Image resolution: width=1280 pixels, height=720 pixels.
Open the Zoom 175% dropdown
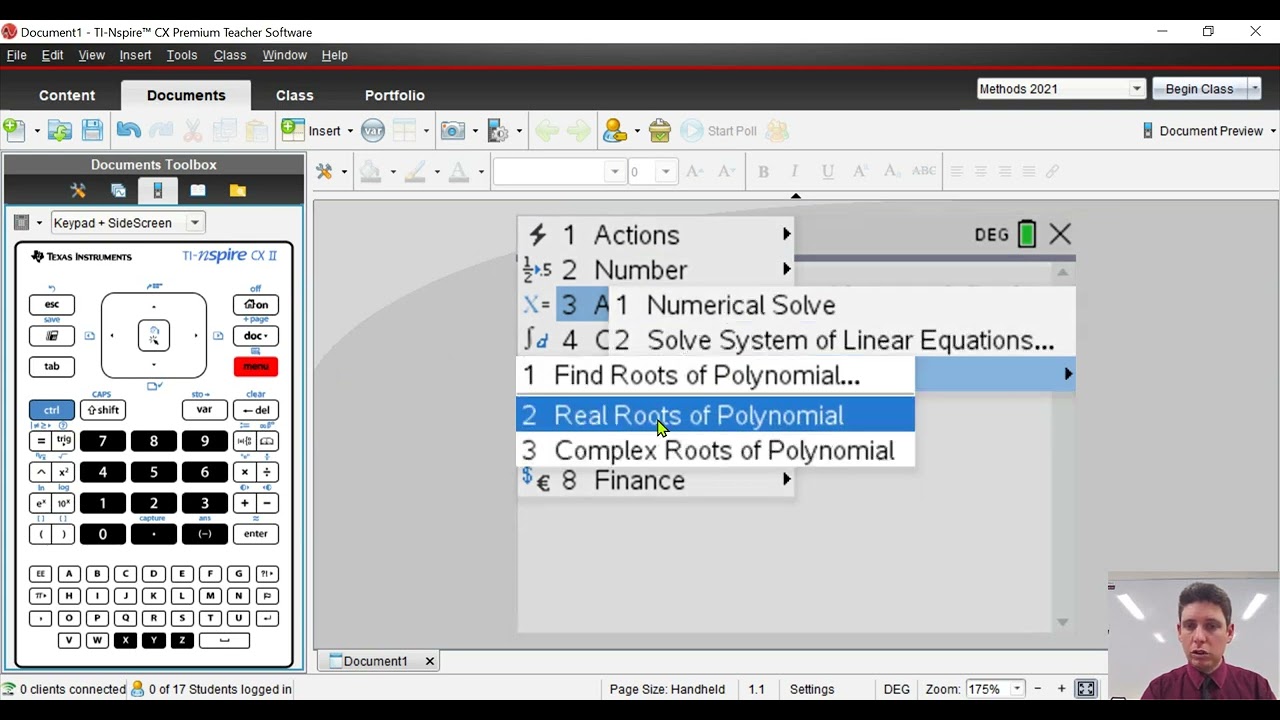pyautogui.click(x=1017, y=689)
